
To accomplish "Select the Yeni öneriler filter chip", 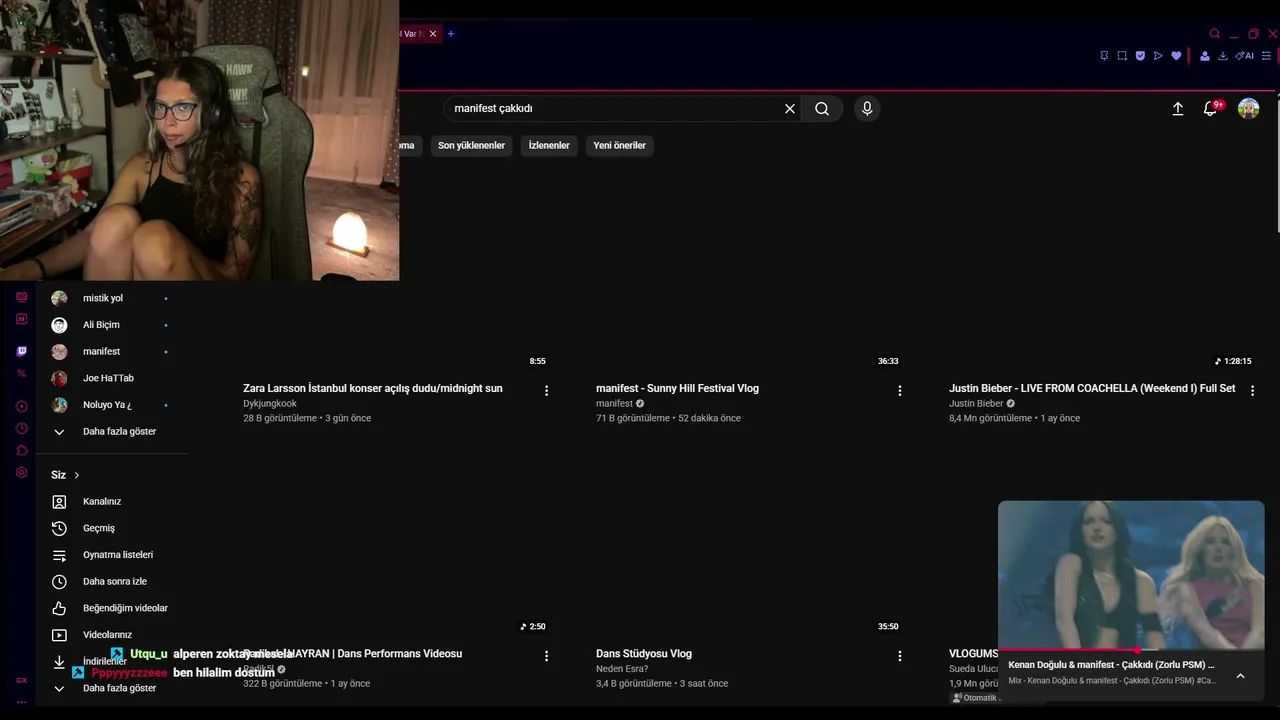I will [x=619, y=146].
